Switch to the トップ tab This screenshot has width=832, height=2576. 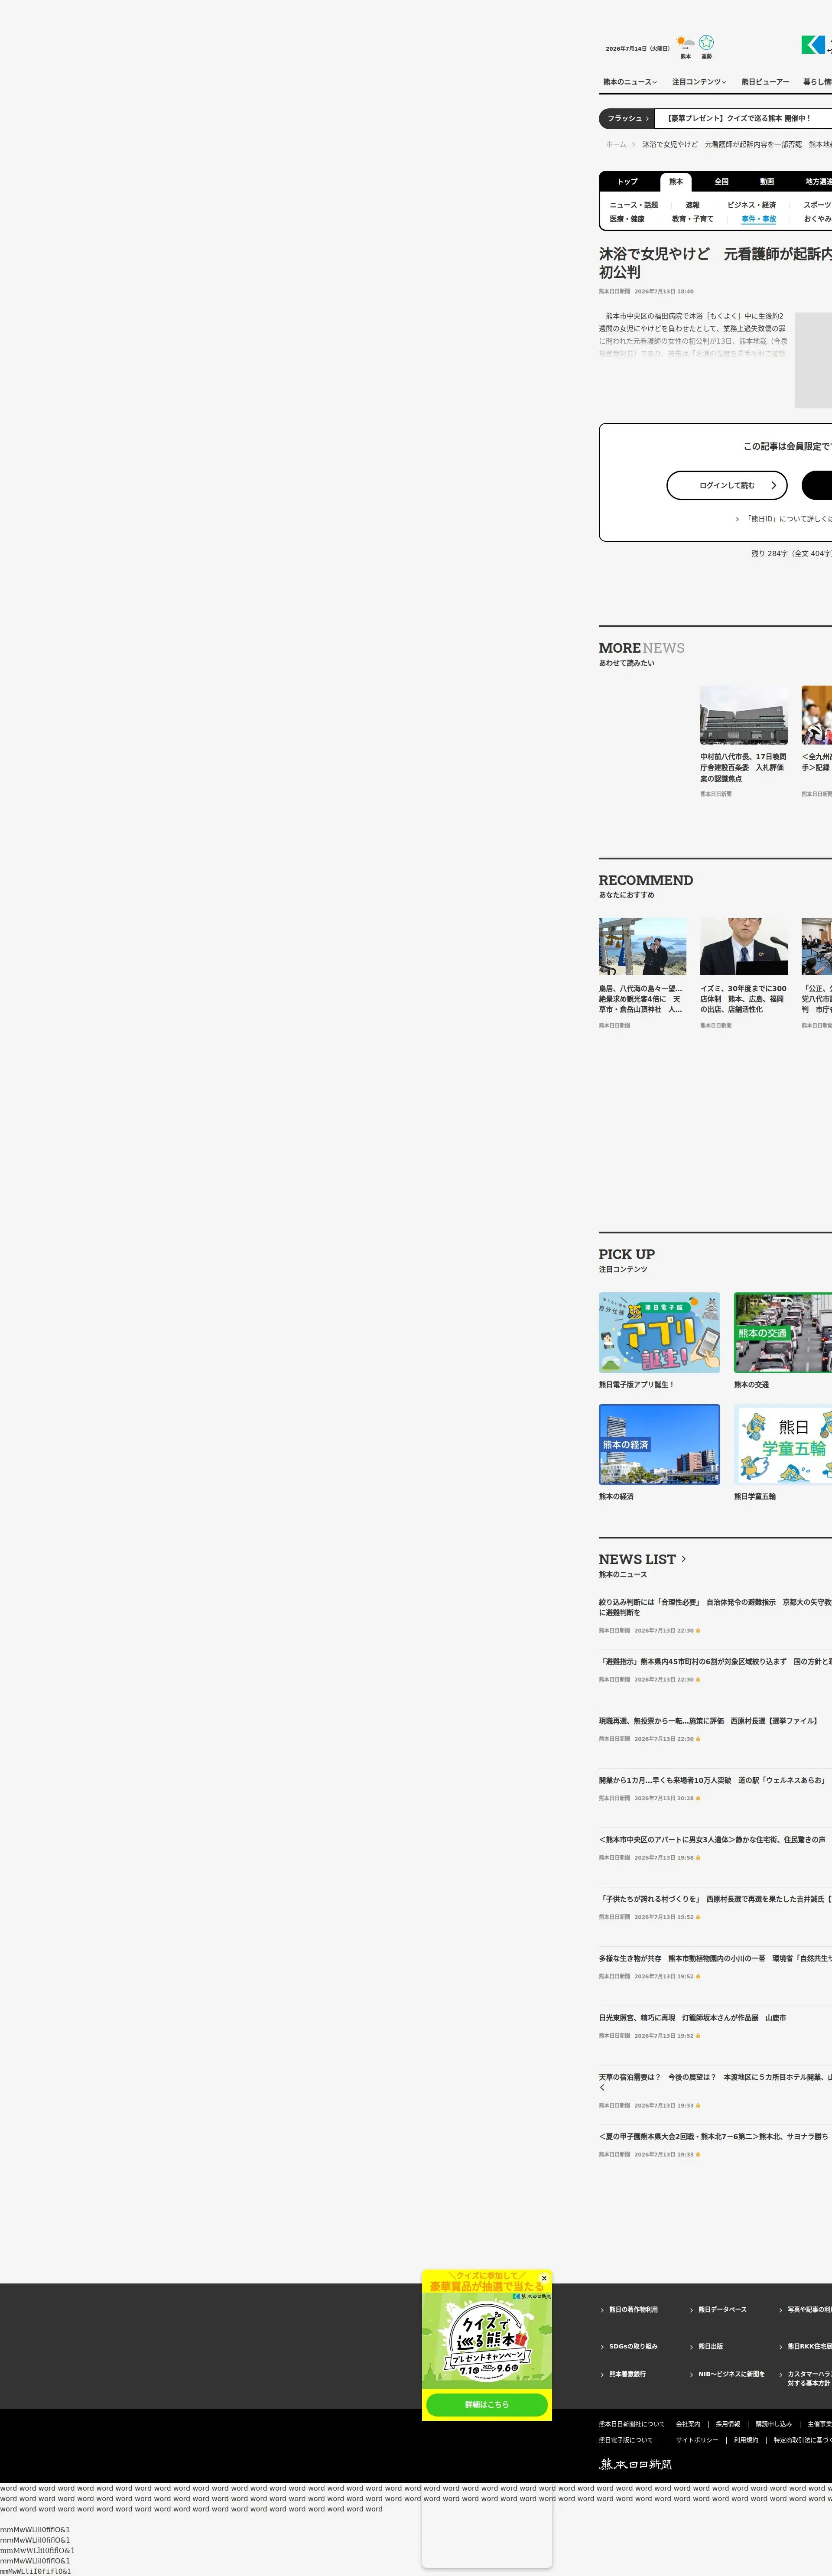[x=627, y=182]
